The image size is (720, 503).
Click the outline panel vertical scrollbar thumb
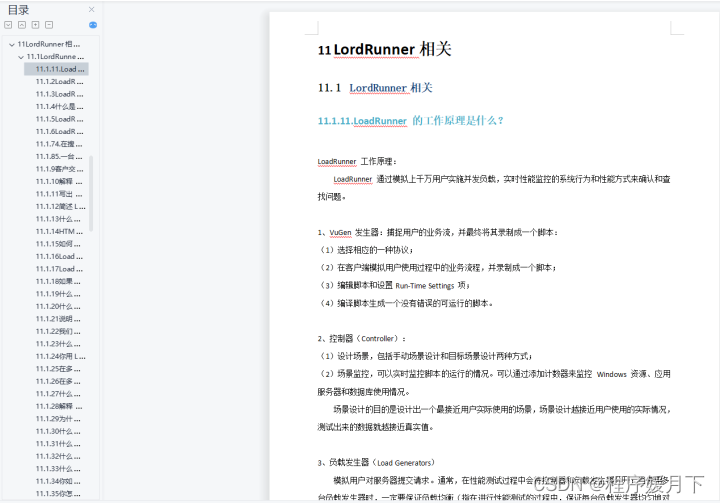[x=91, y=193]
